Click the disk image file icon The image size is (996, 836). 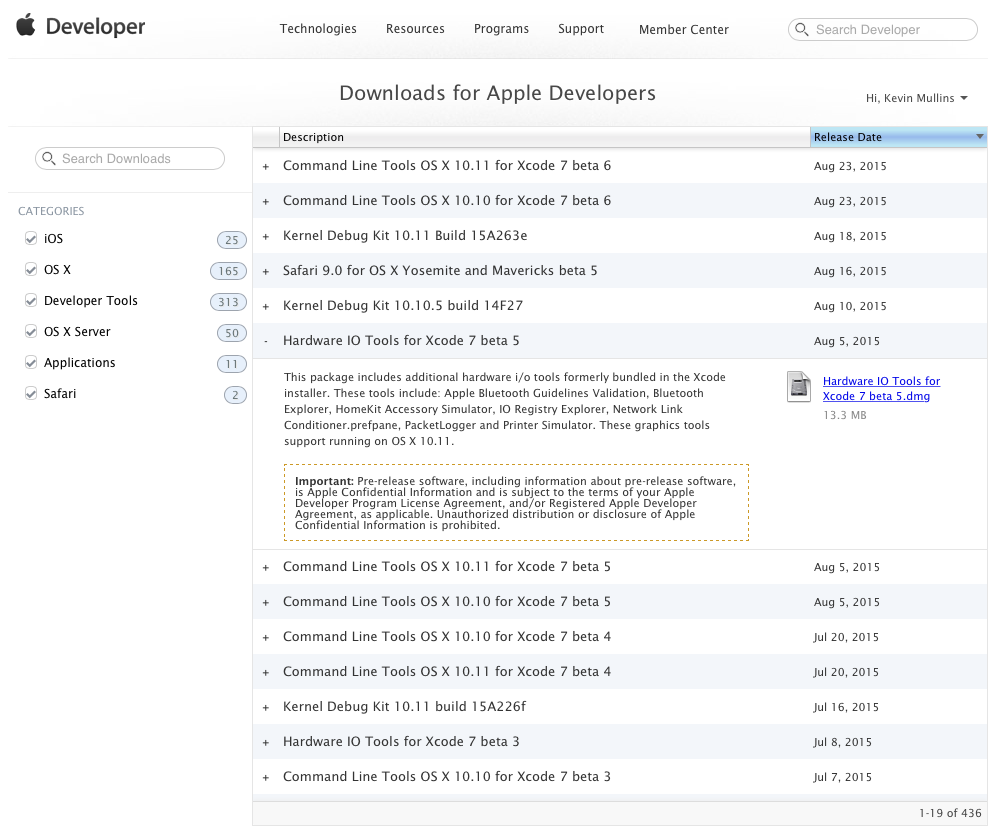[798, 388]
